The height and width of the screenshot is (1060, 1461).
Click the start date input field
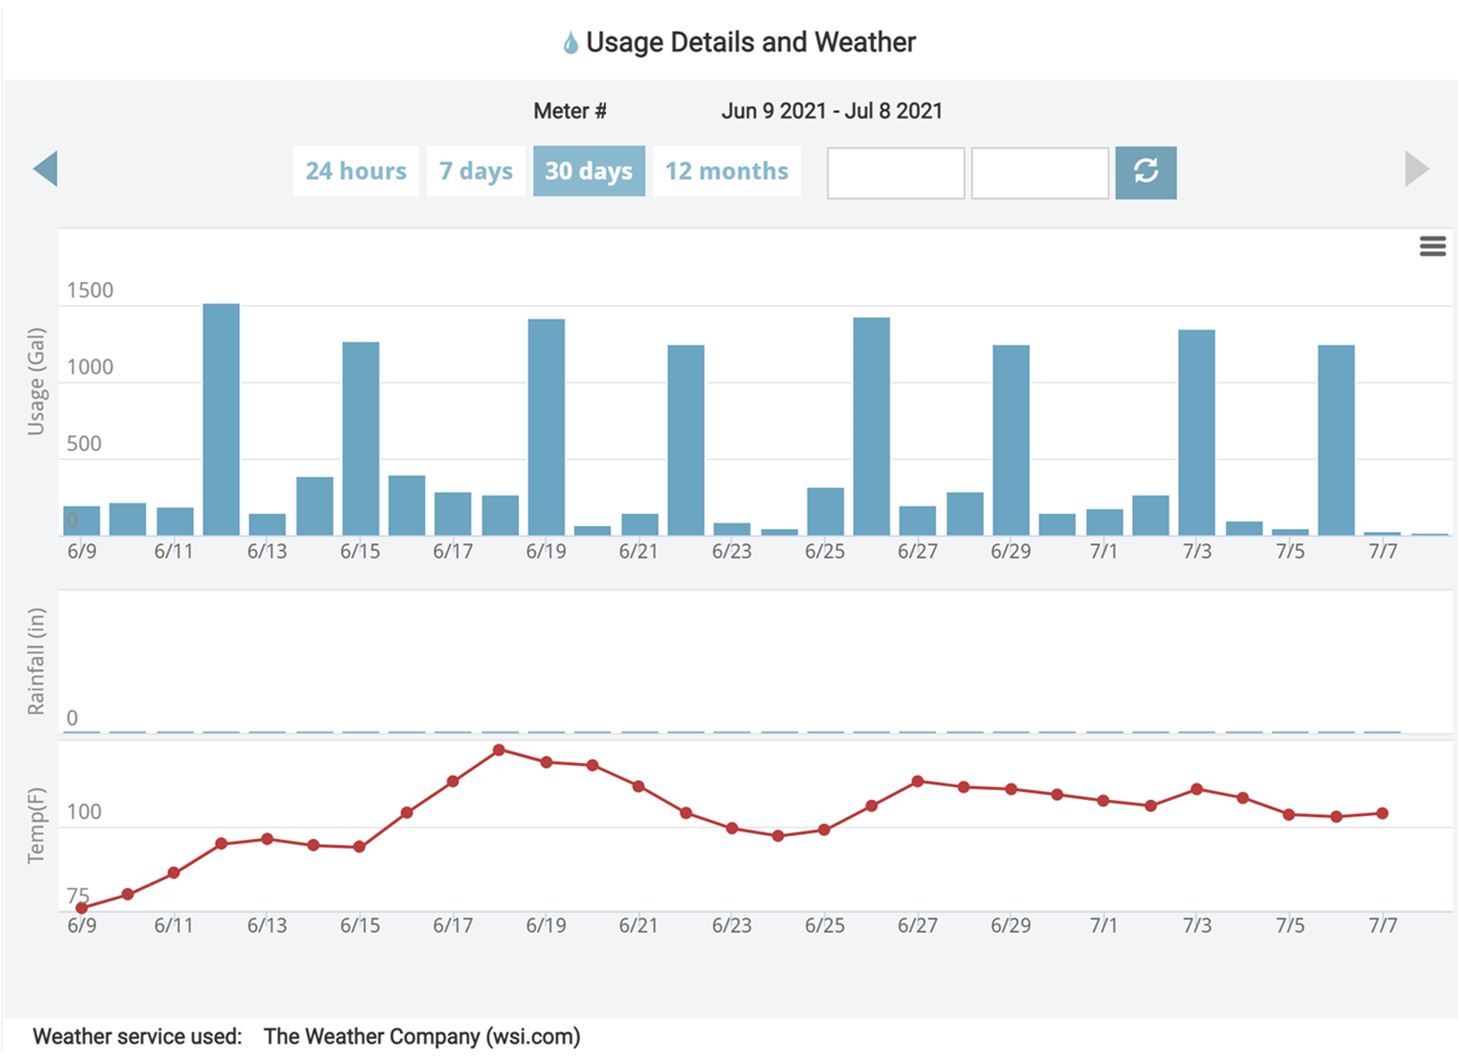(x=895, y=171)
